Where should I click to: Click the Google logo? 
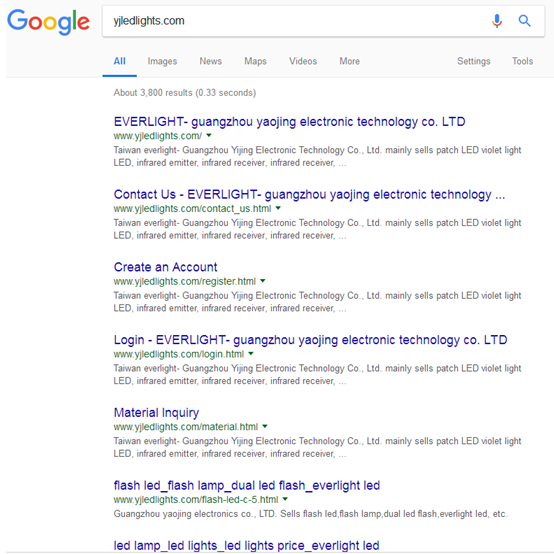tap(48, 22)
